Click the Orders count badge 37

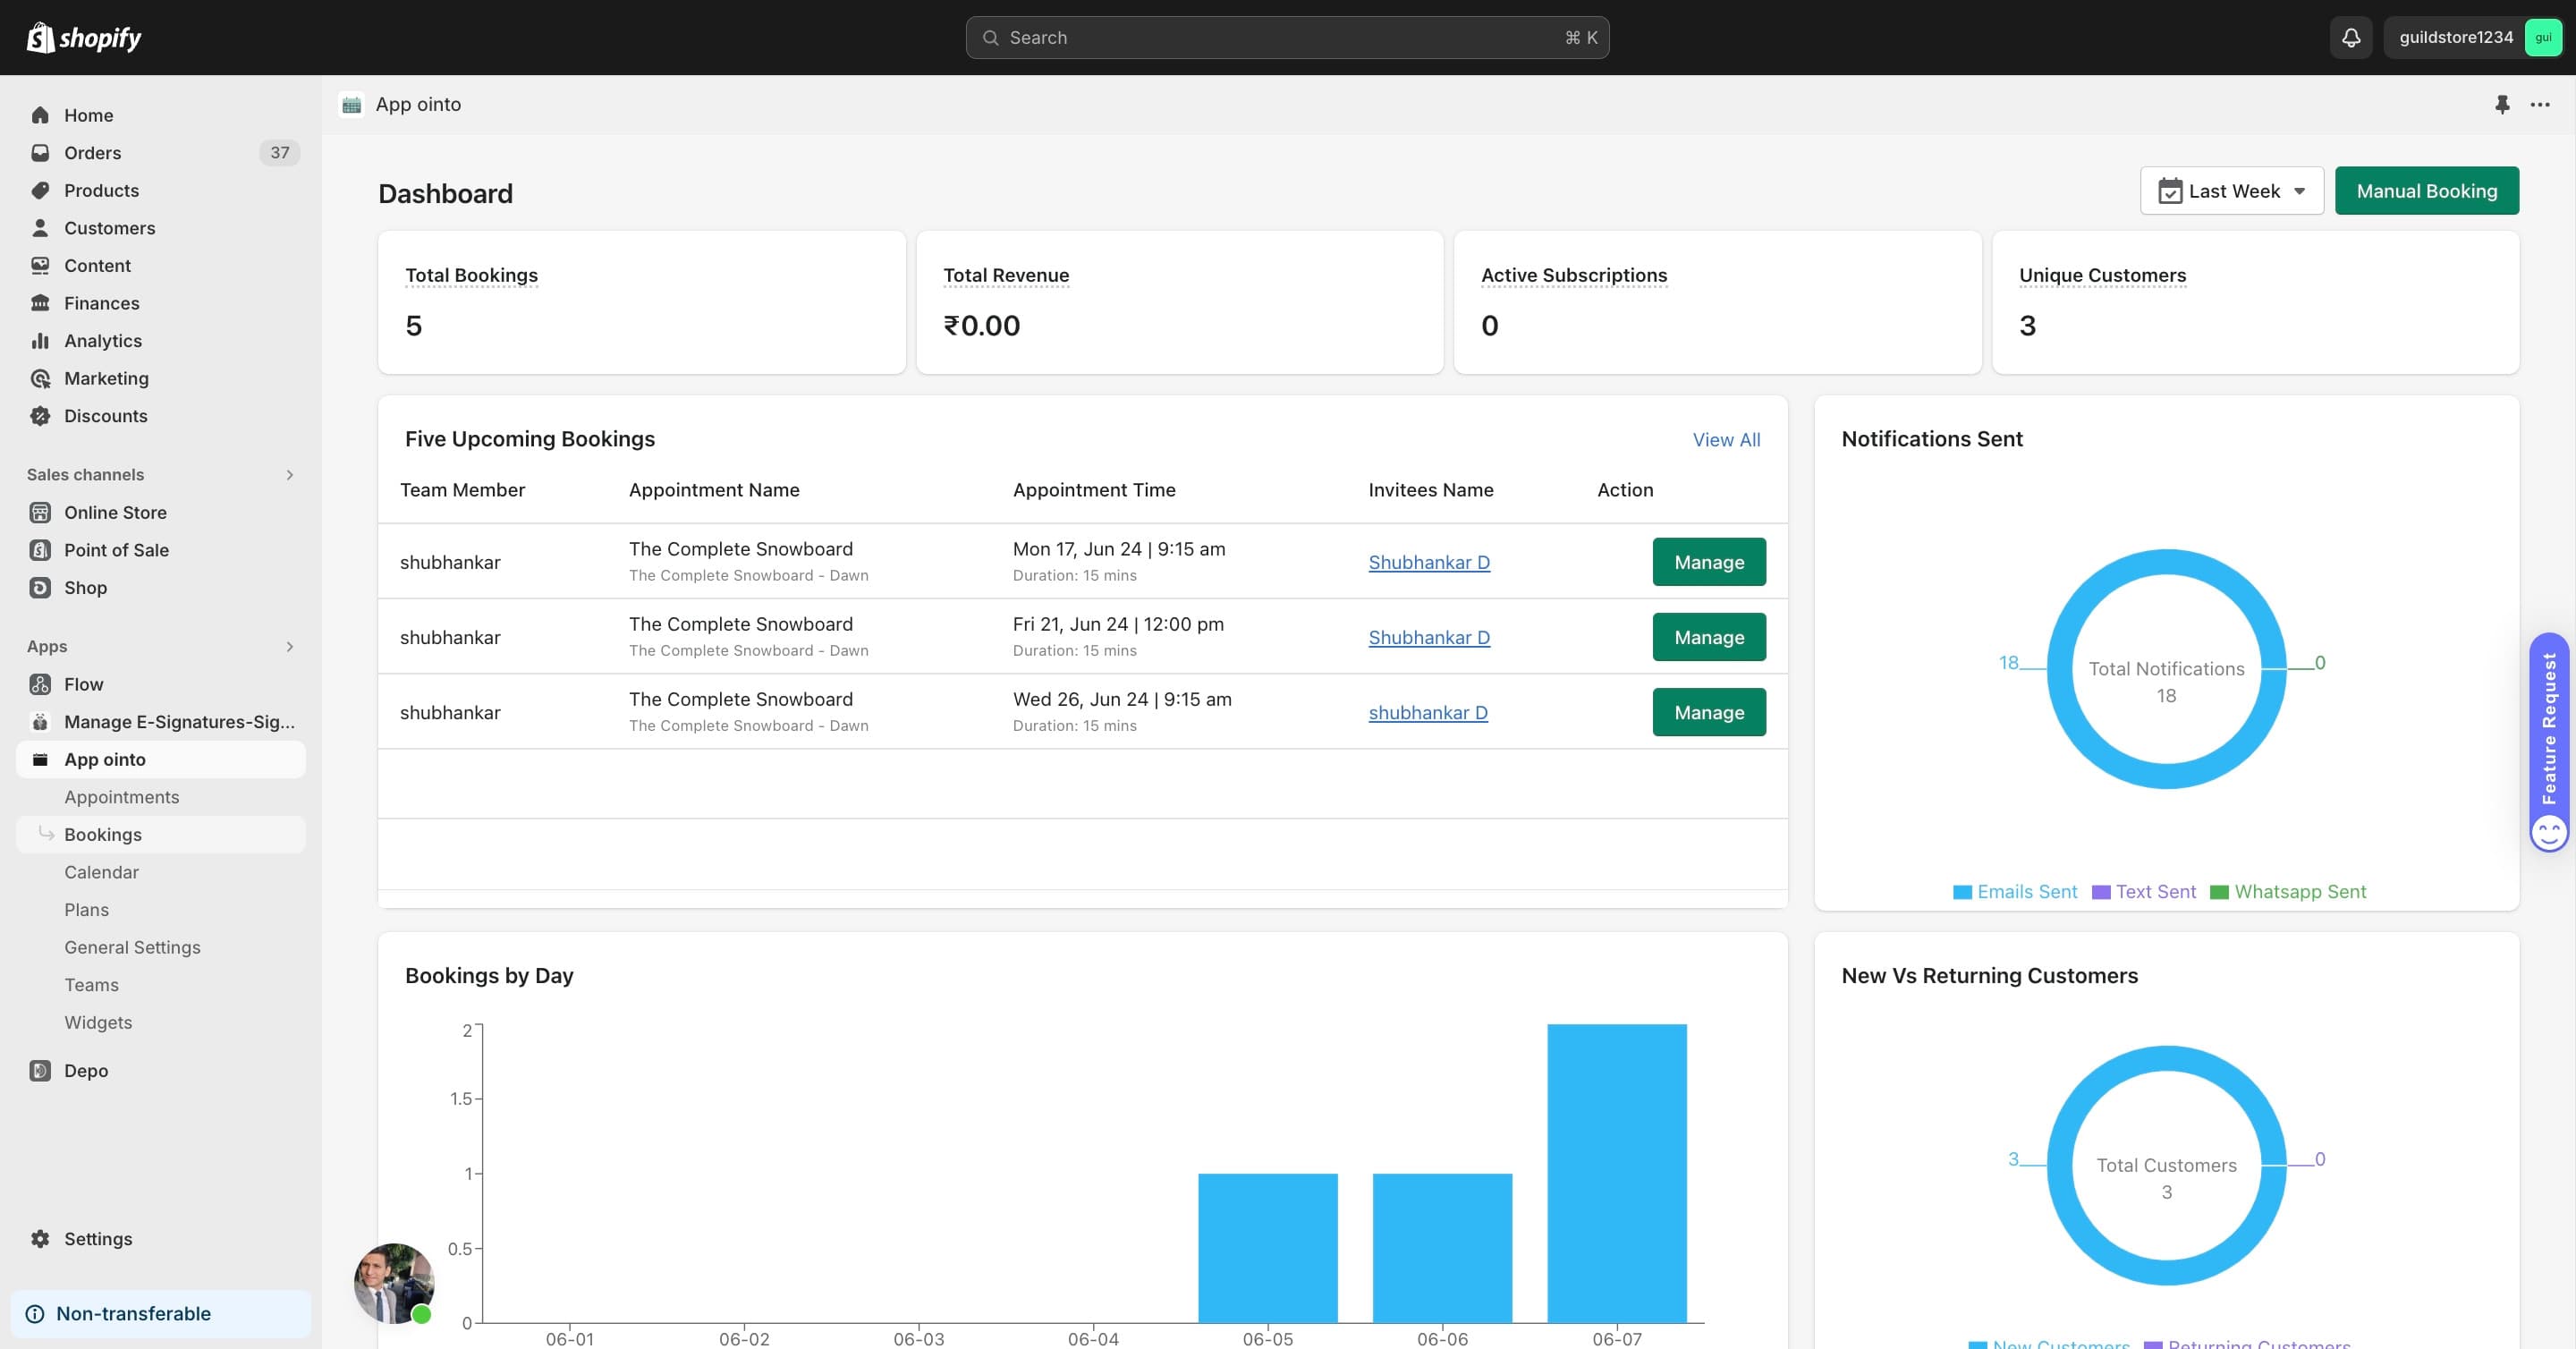[x=280, y=153]
